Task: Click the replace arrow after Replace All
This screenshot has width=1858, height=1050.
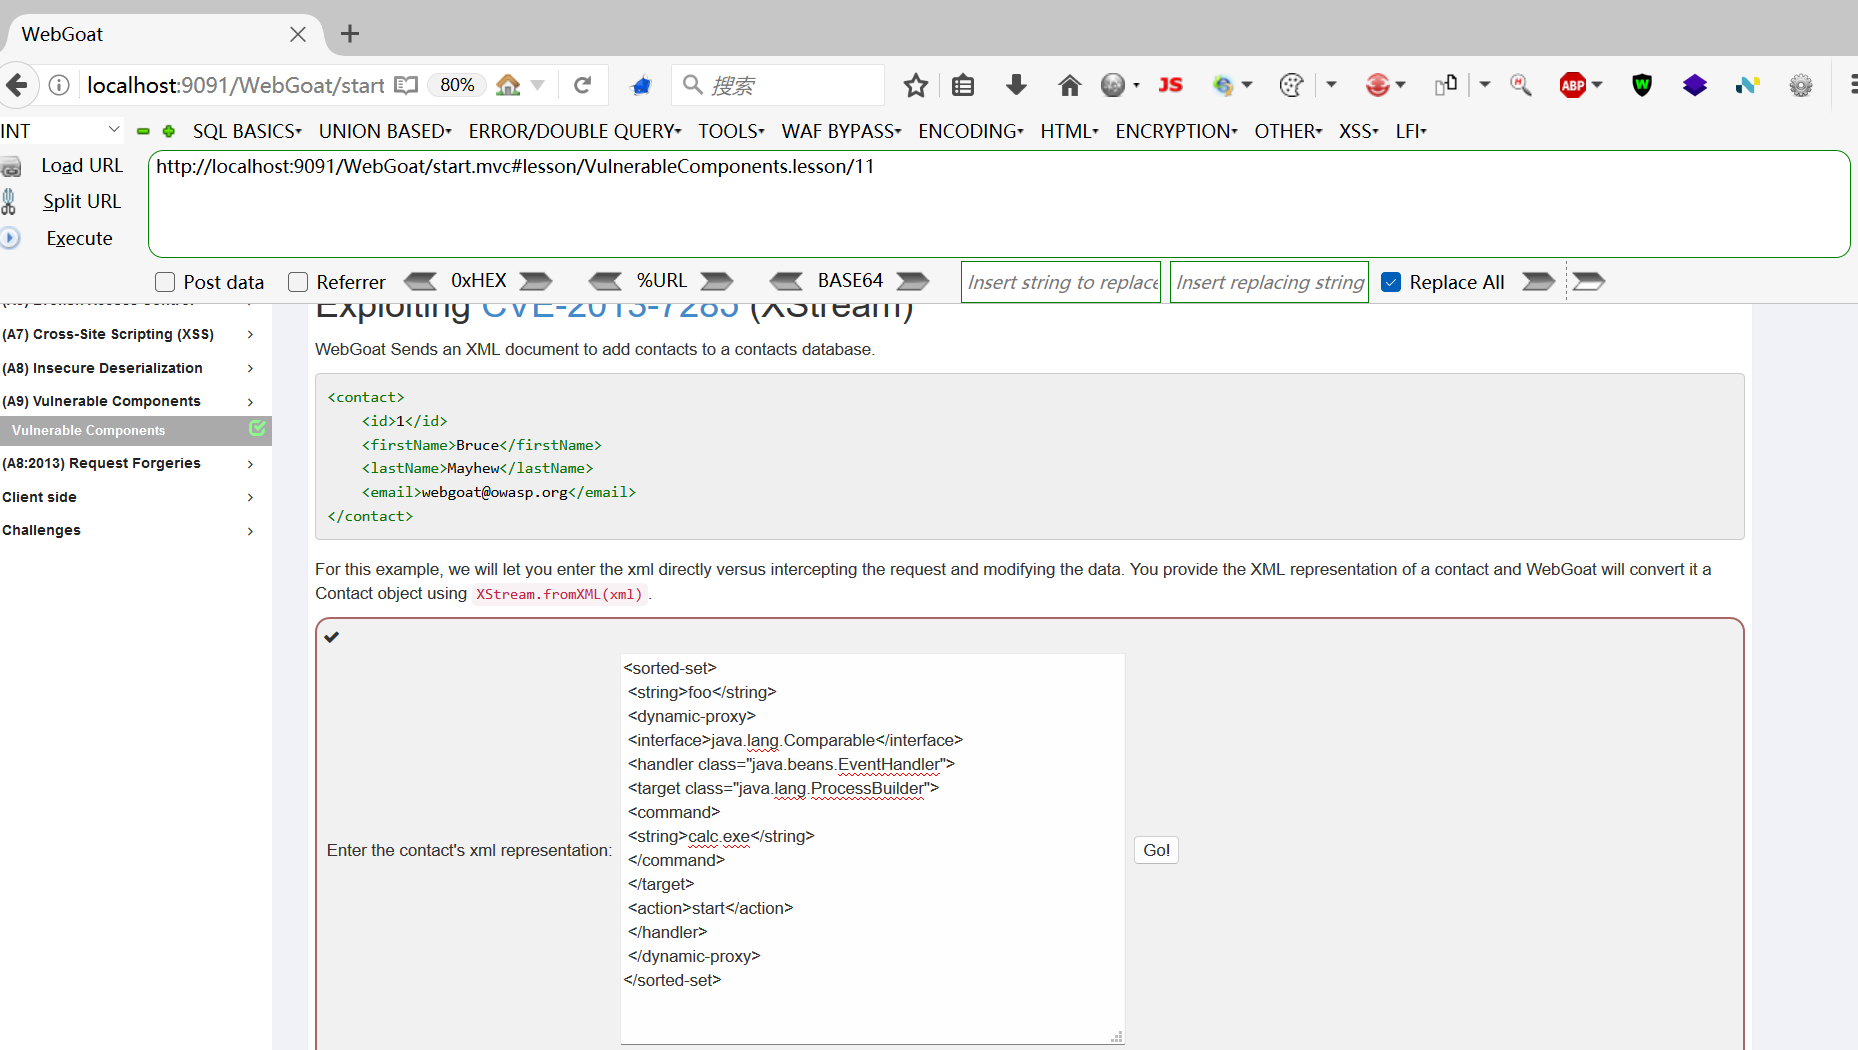Action: pyautogui.click(x=1538, y=281)
